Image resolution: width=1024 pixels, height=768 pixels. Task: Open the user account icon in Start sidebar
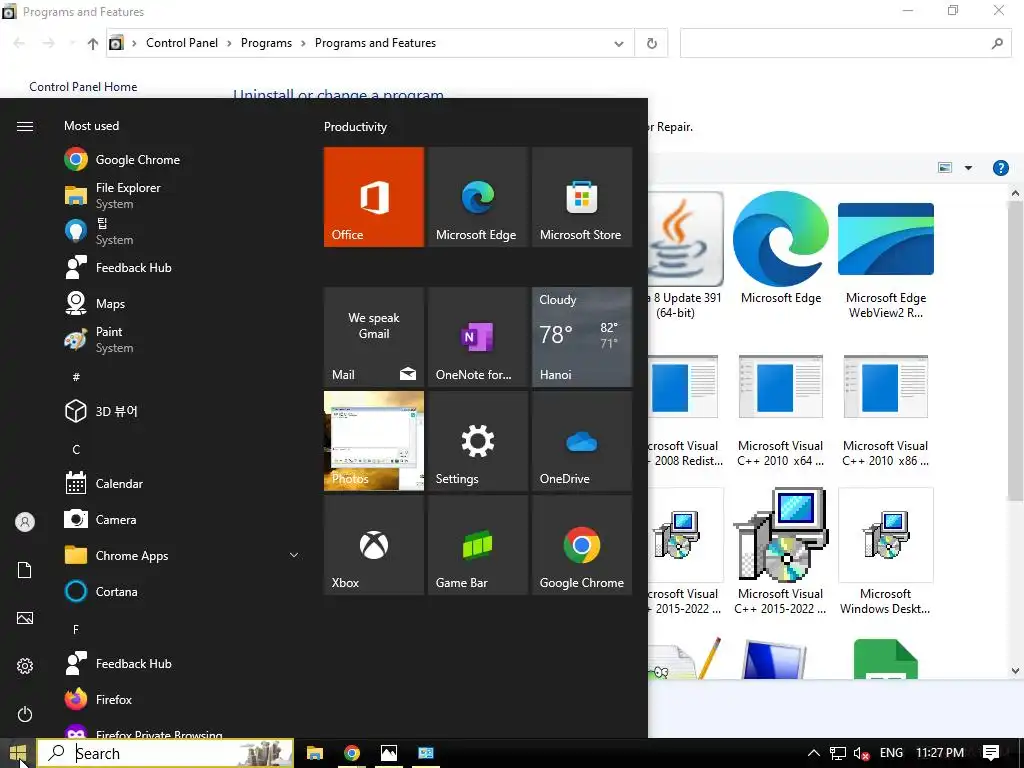click(25, 522)
